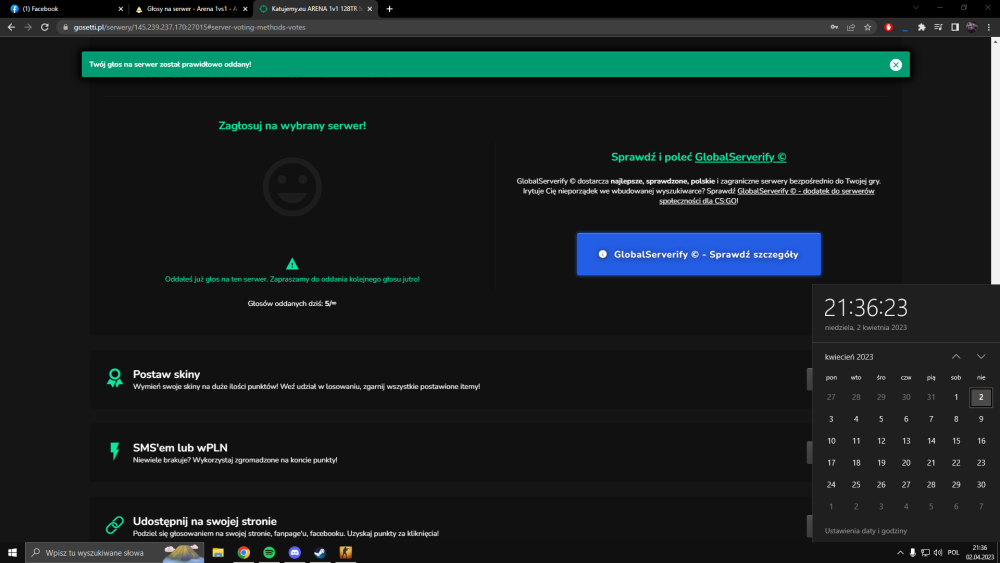Open the red extension icon in toolbar
The width and height of the screenshot is (1000, 563).
[888, 27]
